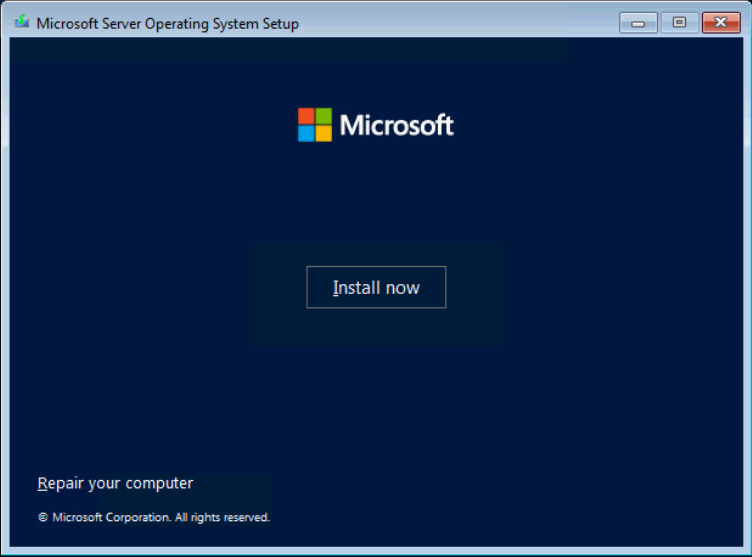This screenshot has height=557, width=752.
Task: Maximize the Setup window
Action: coord(679,22)
